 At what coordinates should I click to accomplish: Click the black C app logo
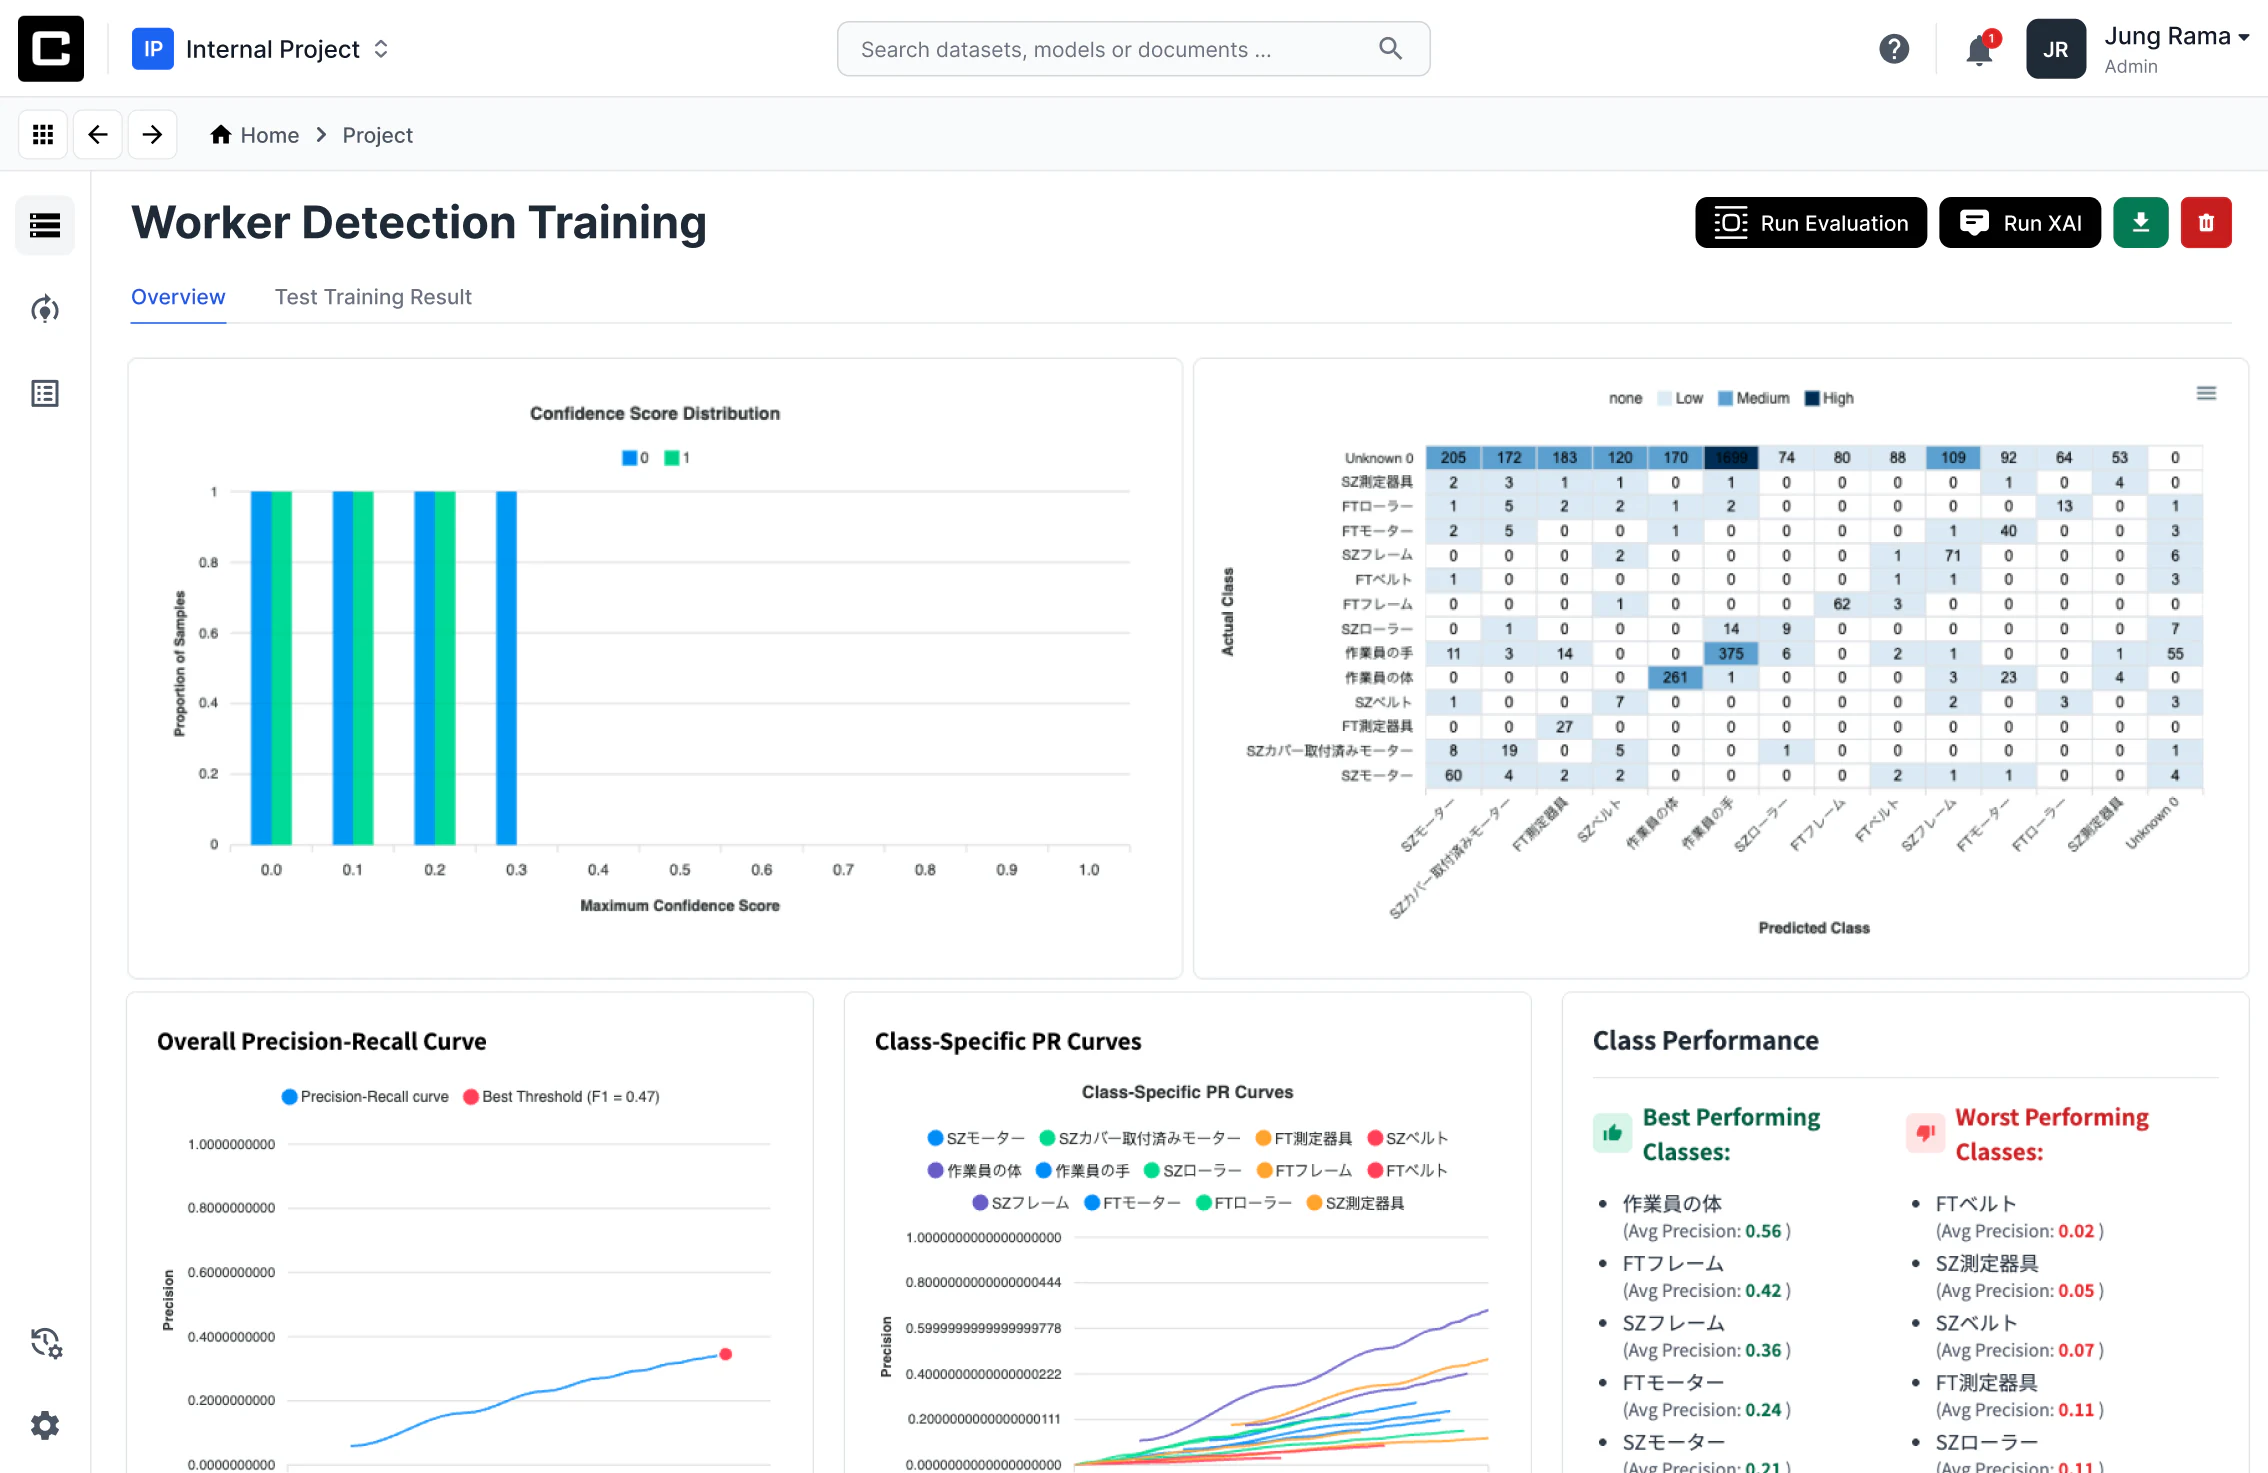coord(51,49)
